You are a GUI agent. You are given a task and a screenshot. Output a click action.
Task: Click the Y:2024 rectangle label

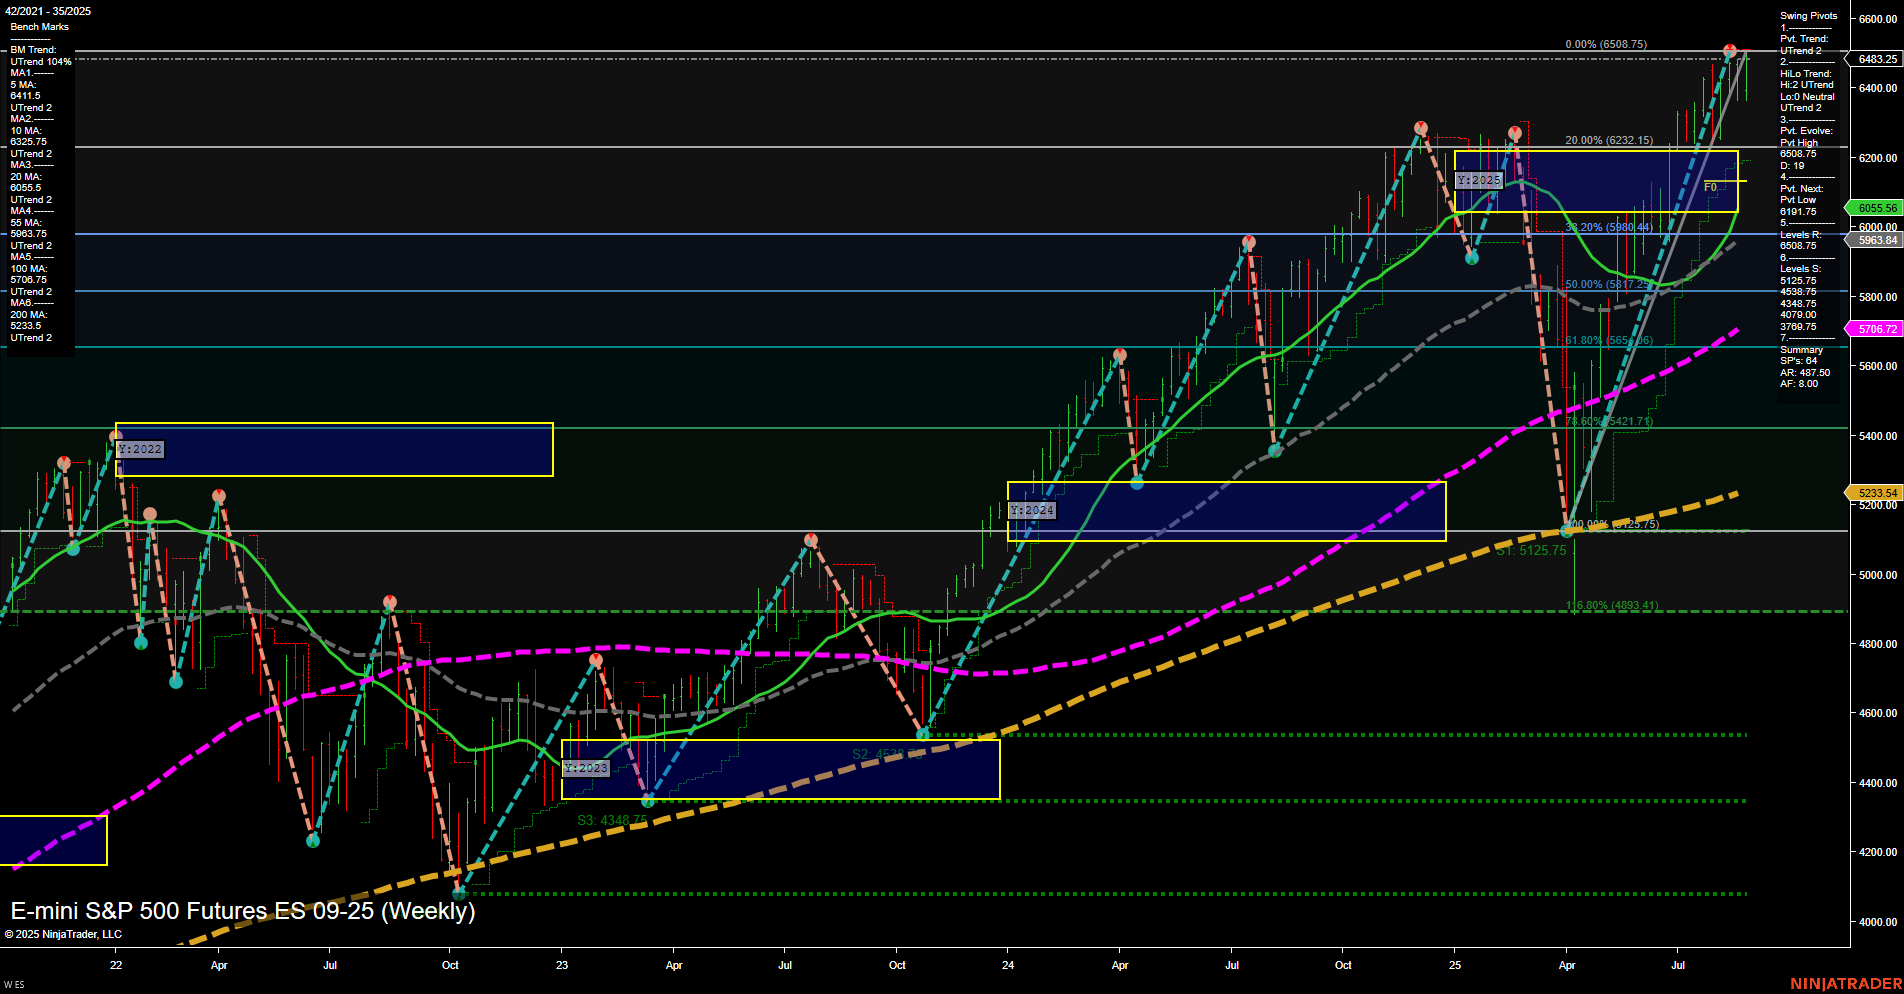1030,510
